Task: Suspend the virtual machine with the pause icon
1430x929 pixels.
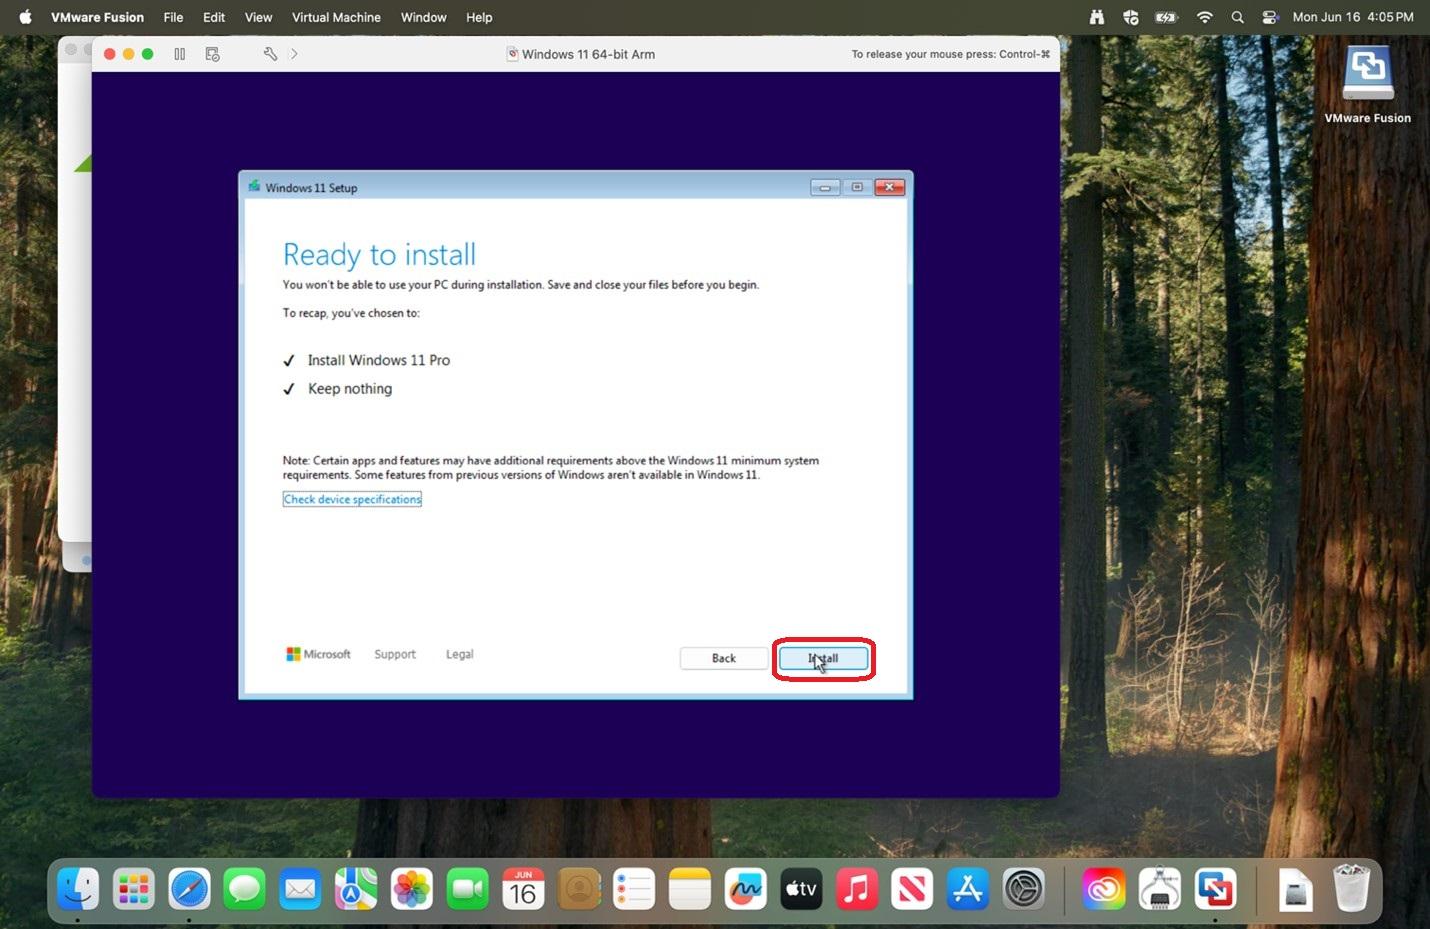Action: pyautogui.click(x=180, y=54)
